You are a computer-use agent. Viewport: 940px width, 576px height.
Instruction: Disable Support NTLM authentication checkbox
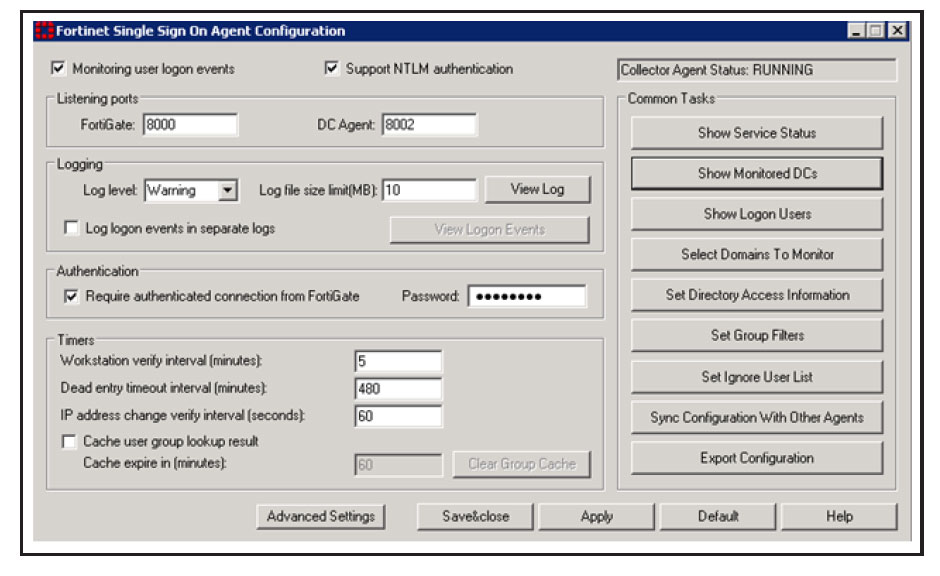[332, 68]
